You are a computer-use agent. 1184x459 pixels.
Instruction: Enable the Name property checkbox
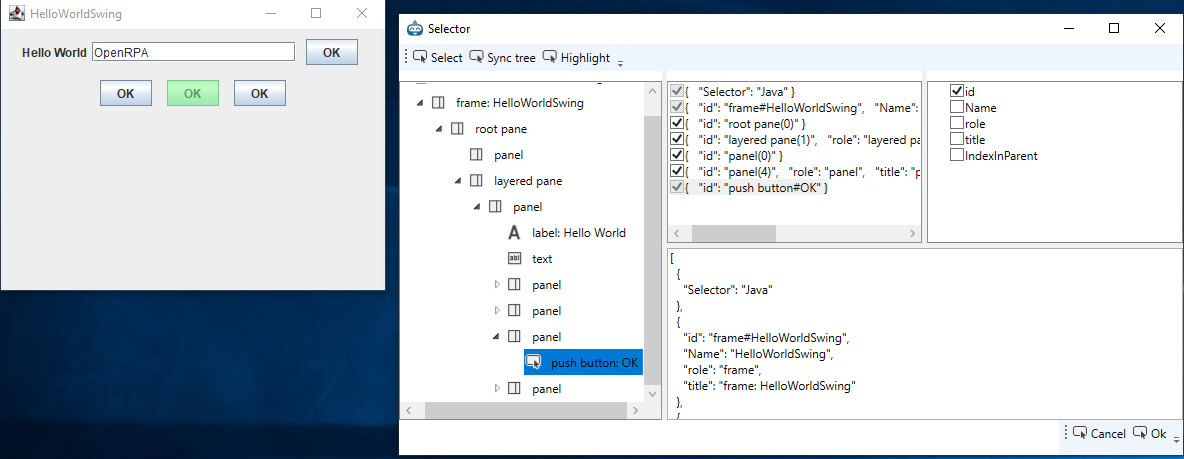[x=957, y=107]
